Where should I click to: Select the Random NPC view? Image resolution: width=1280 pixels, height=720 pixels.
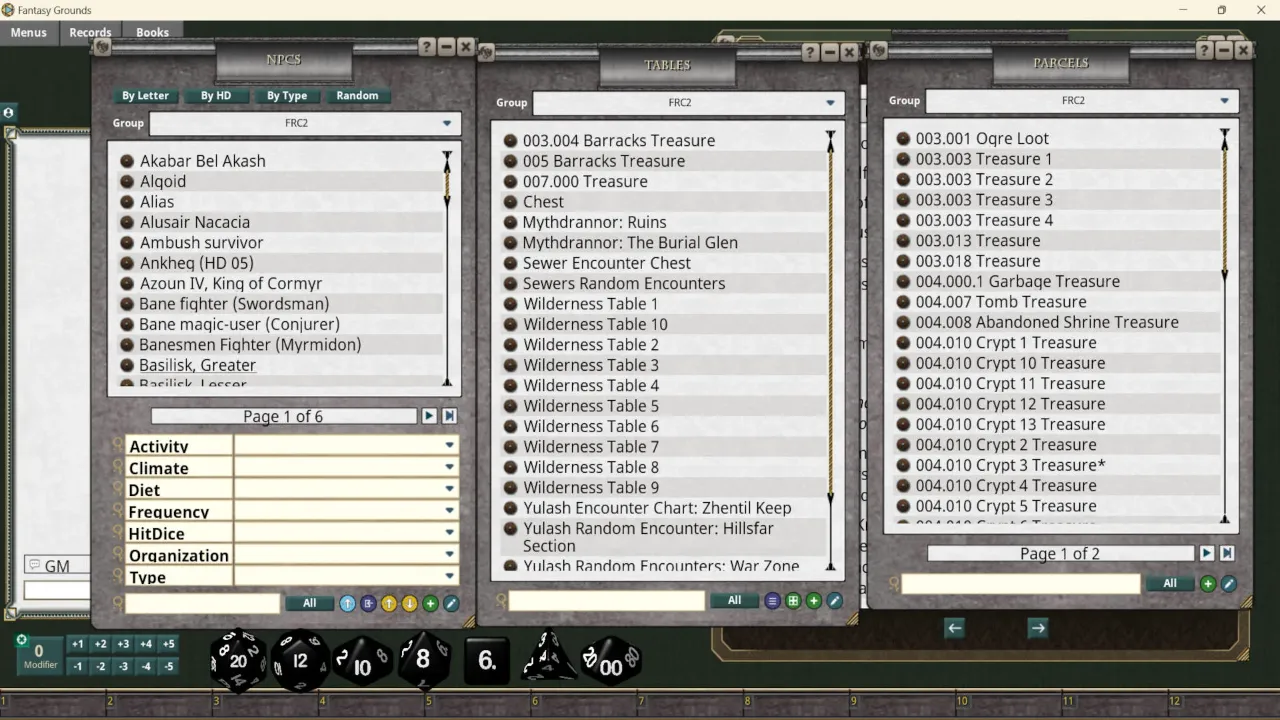click(357, 96)
